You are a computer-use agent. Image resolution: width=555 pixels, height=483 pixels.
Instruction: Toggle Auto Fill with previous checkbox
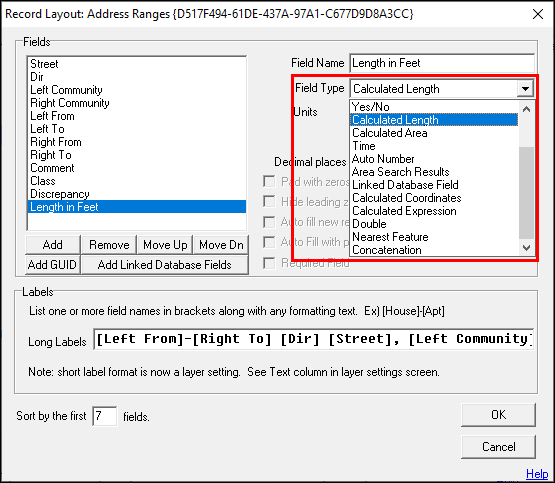269,242
